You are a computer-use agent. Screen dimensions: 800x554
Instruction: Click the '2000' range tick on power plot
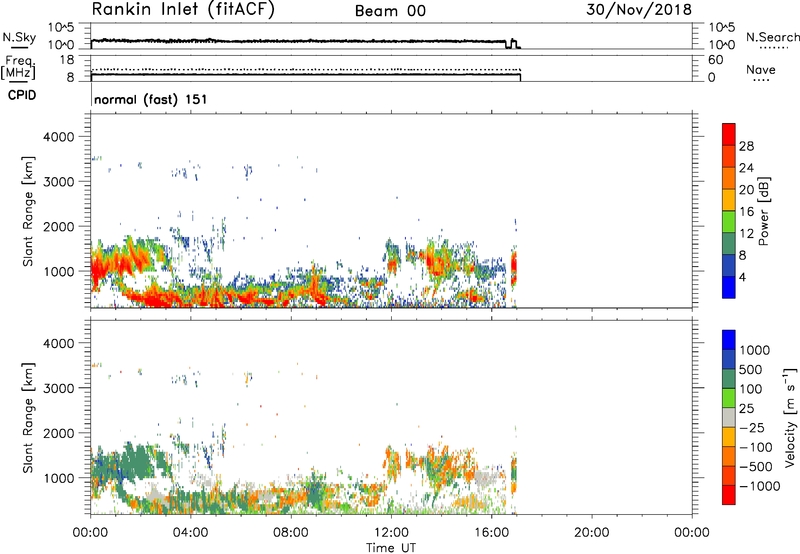tap(59, 226)
